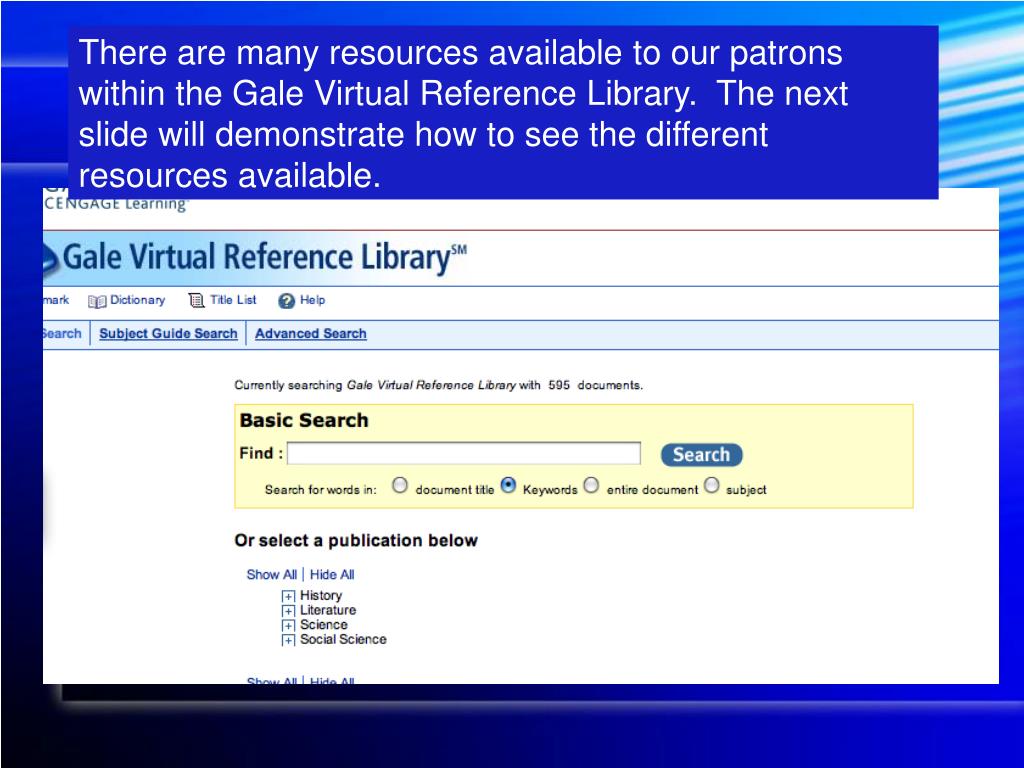This screenshot has width=1024, height=768.
Task: Click the '595' documents count
Action: [559, 385]
